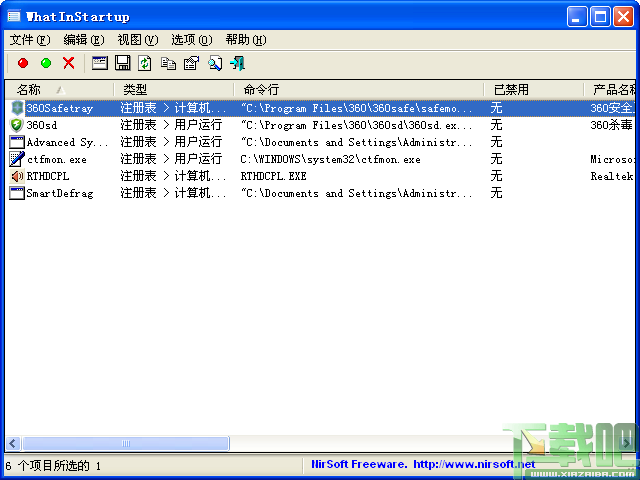
Task: Click the 无 disabled cell for SmartDefrag
Action: 496,193
